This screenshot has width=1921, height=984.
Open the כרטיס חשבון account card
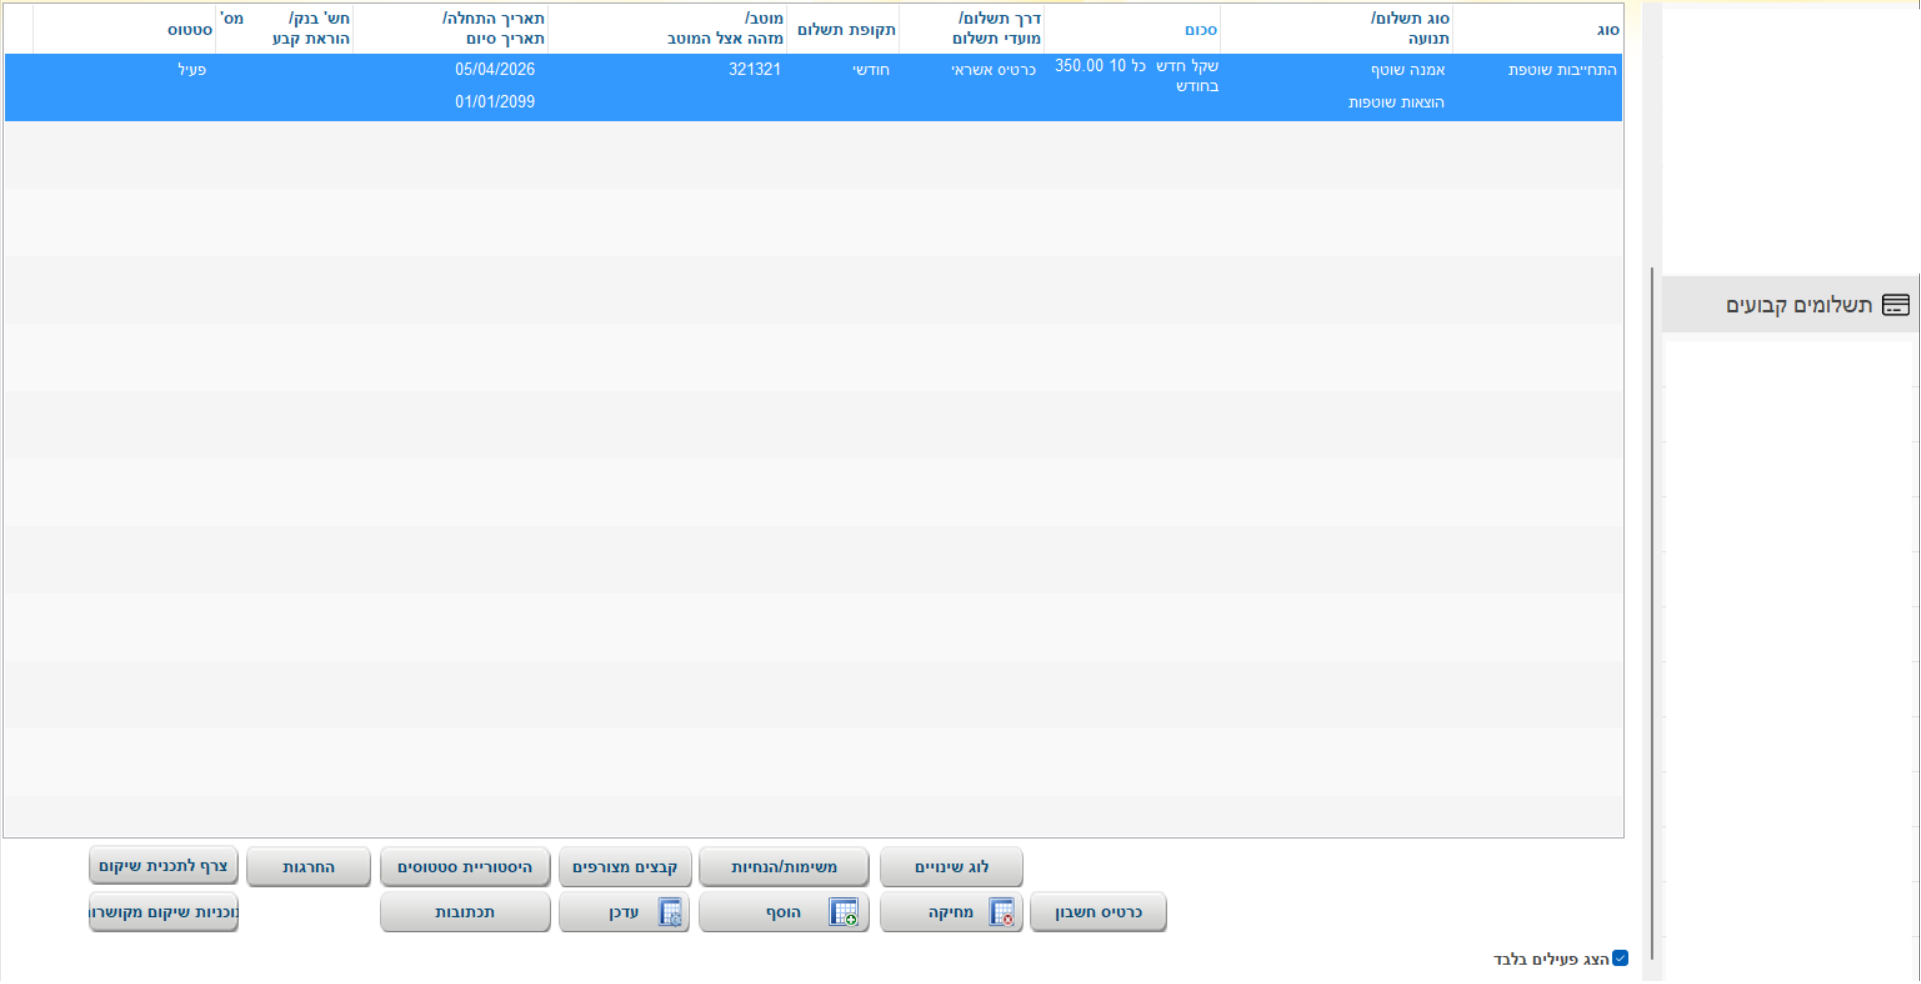tap(1097, 912)
